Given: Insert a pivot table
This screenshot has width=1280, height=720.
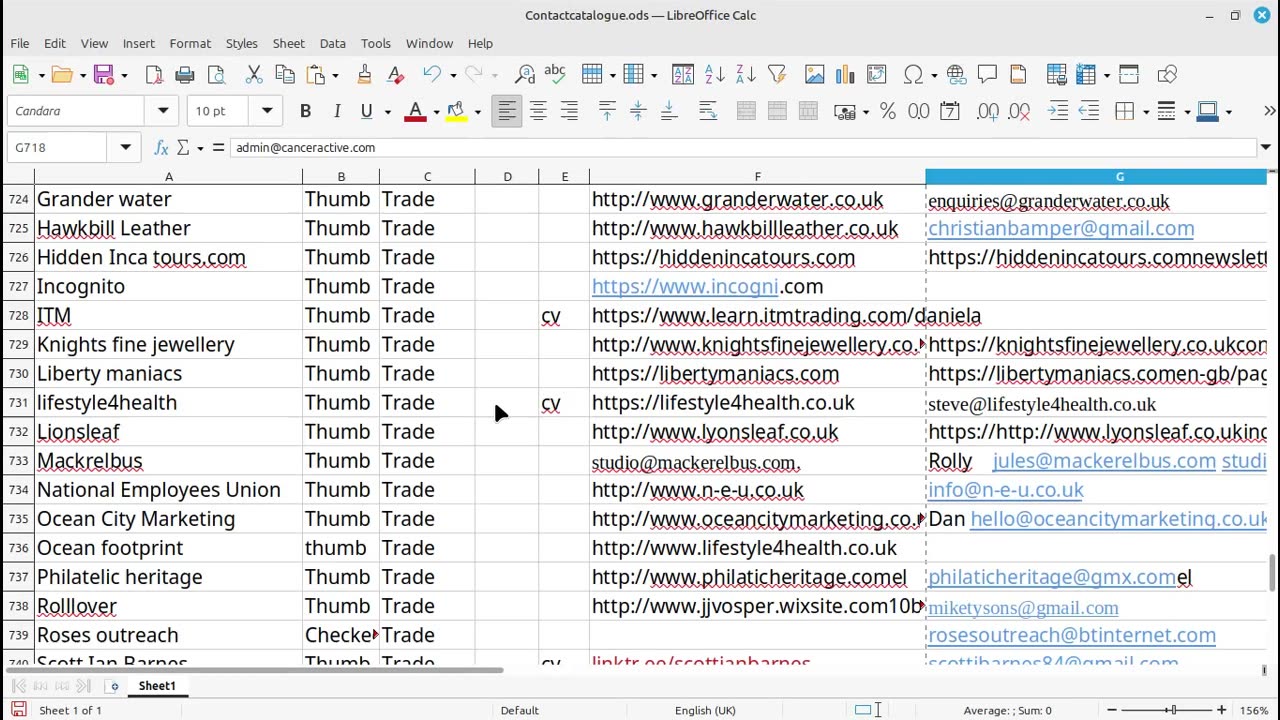Looking at the screenshot, I should tap(877, 75).
